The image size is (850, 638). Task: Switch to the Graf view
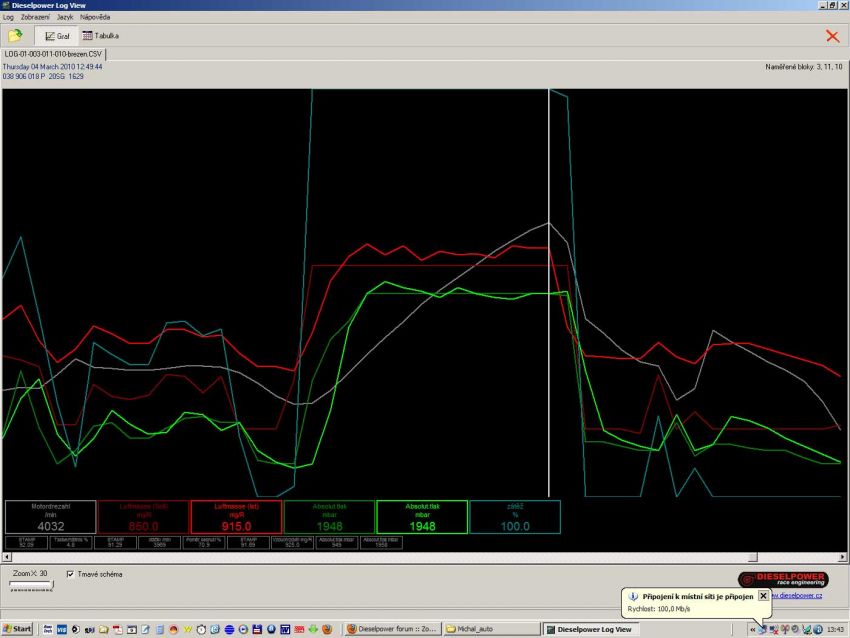[57, 36]
